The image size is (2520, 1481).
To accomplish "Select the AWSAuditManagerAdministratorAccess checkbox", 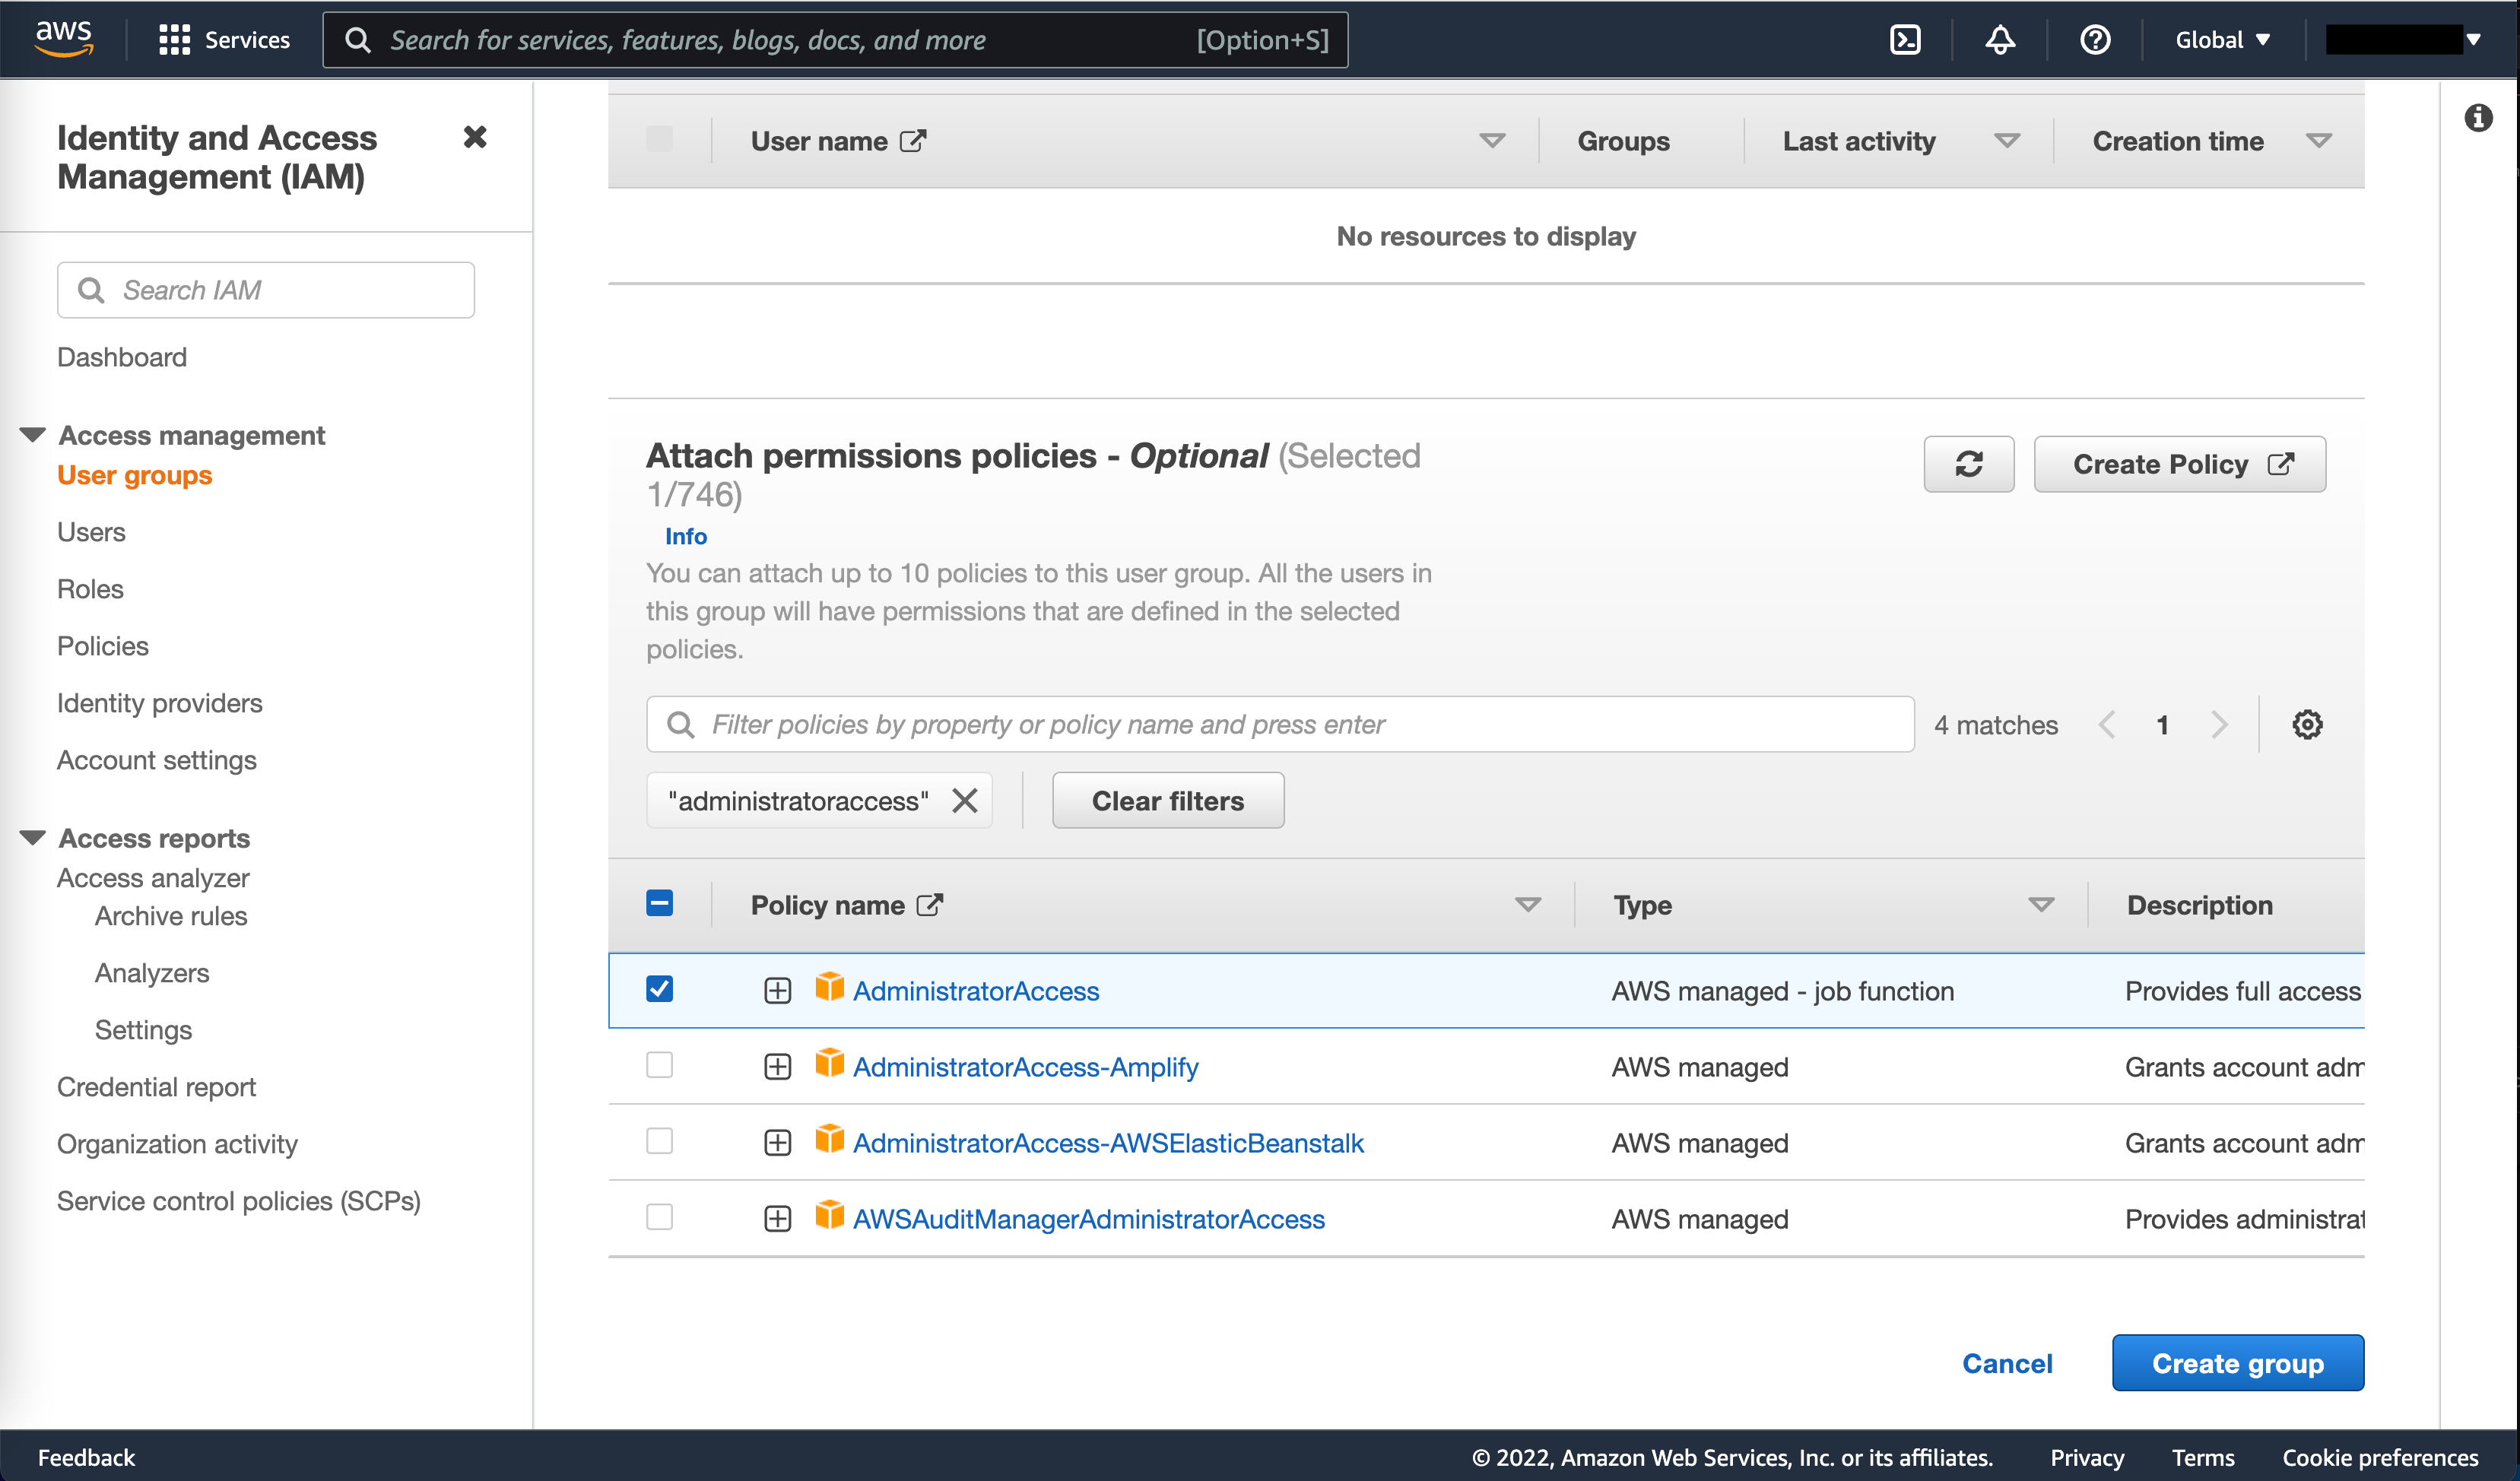I will [x=660, y=1217].
